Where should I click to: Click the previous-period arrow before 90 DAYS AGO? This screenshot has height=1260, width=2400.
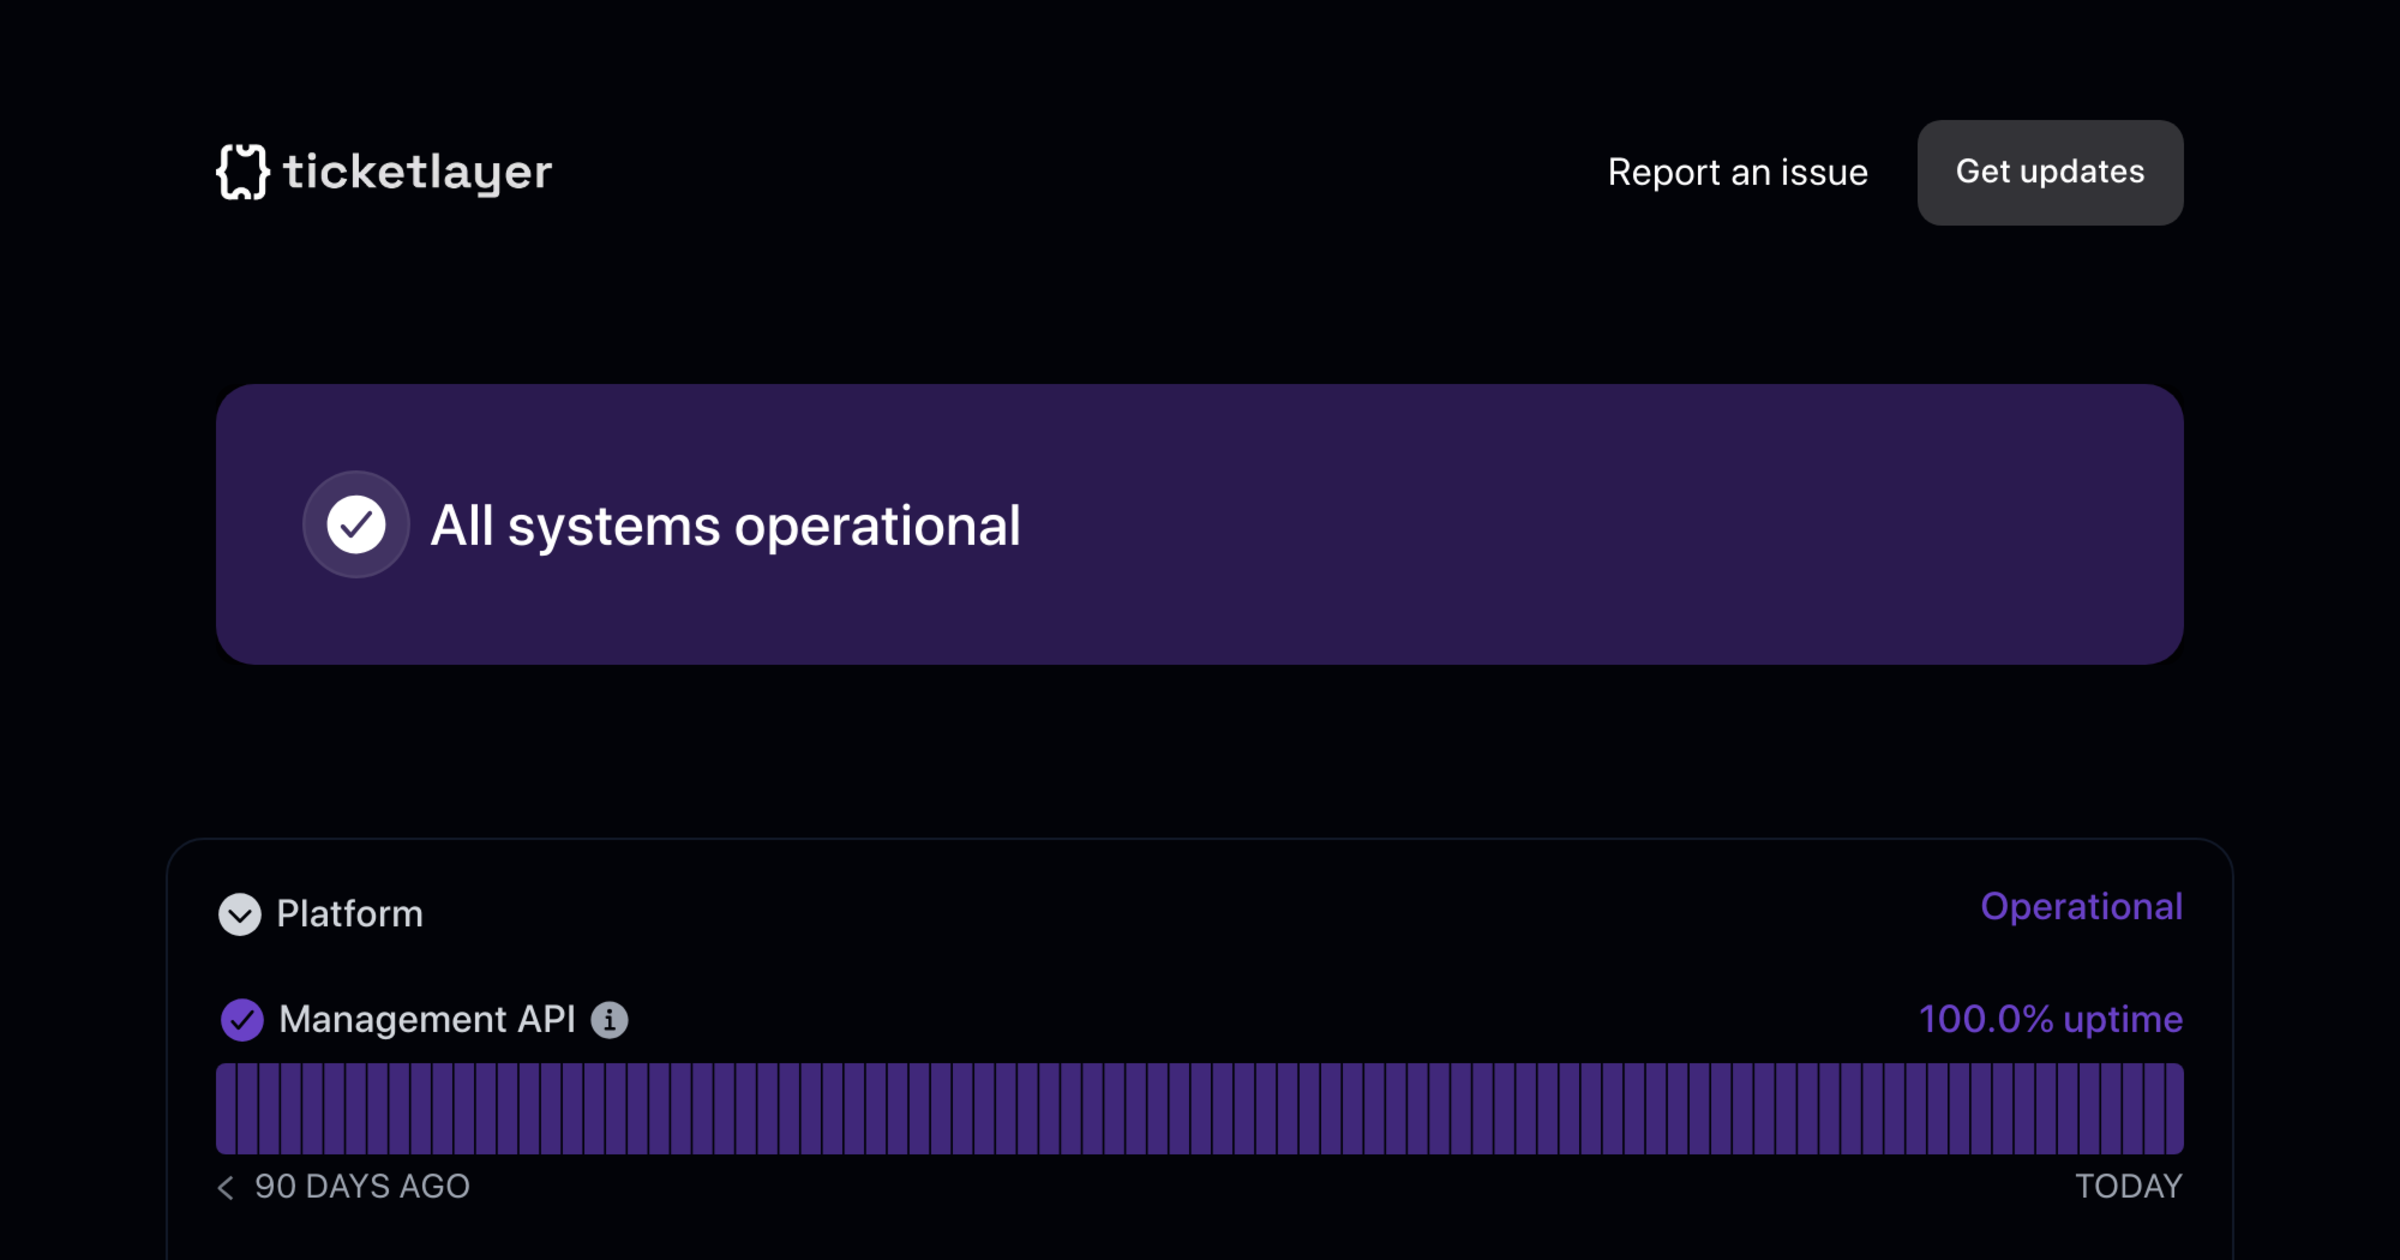click(x=226, y=1187)
